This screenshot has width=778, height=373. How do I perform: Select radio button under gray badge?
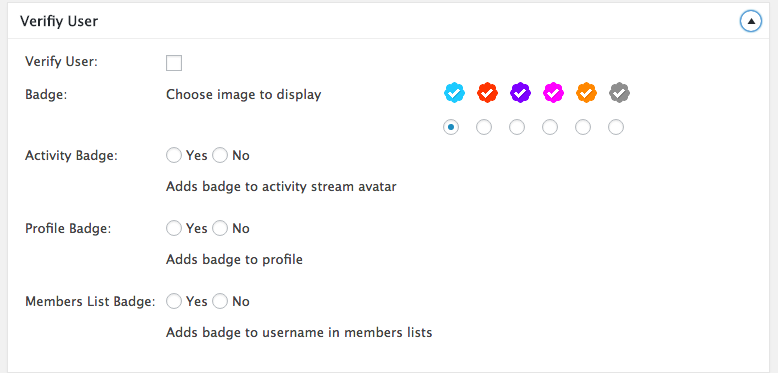point(616,127)
